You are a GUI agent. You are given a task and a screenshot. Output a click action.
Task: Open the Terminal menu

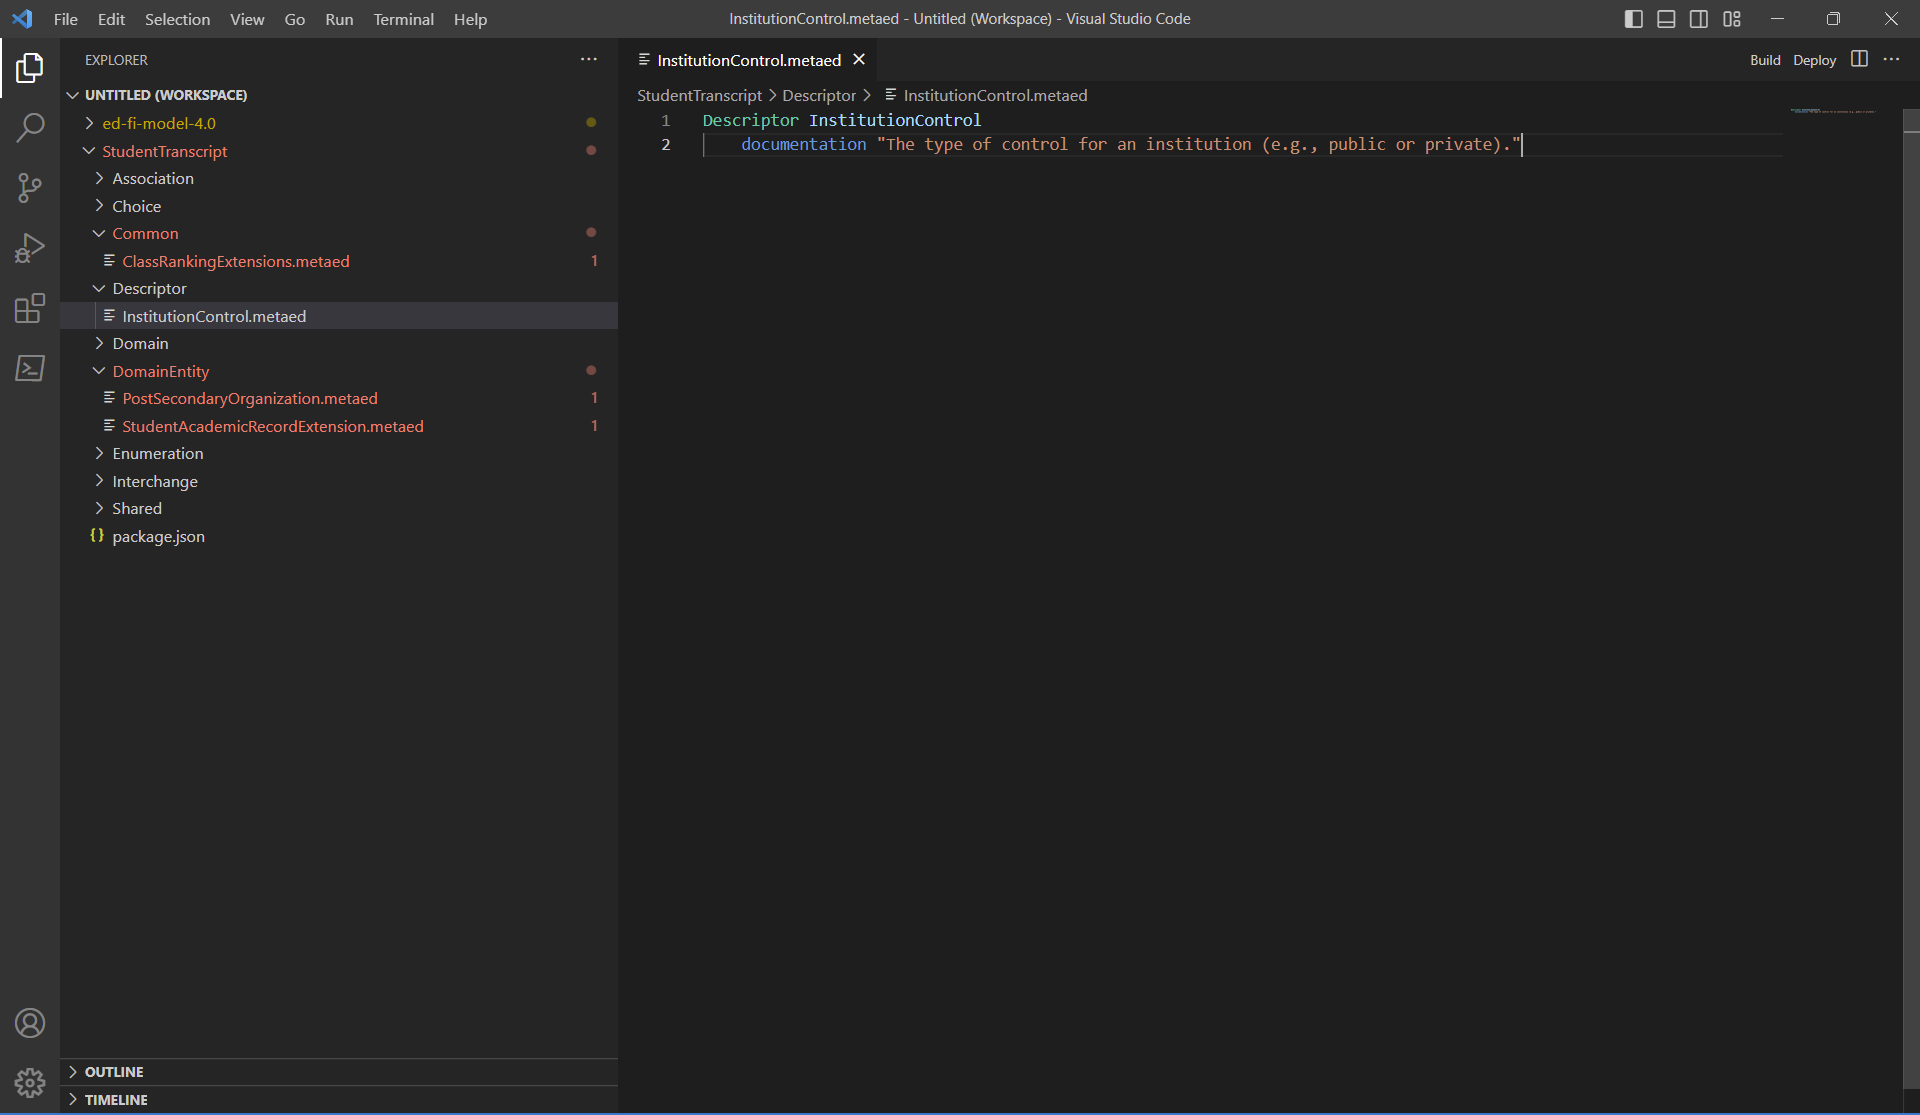pyautogui.click(x=403, y=19)
